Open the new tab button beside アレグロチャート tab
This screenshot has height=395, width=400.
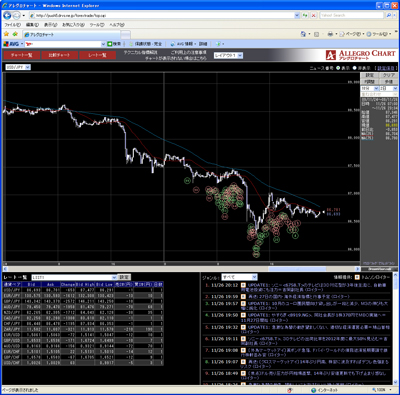click(125, 35)
